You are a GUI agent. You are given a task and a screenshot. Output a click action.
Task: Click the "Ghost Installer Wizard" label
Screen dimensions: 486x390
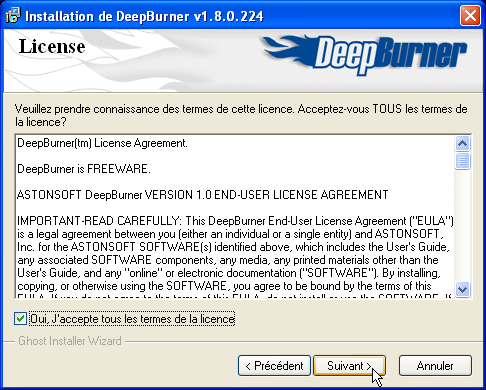(x=70, y=341)
